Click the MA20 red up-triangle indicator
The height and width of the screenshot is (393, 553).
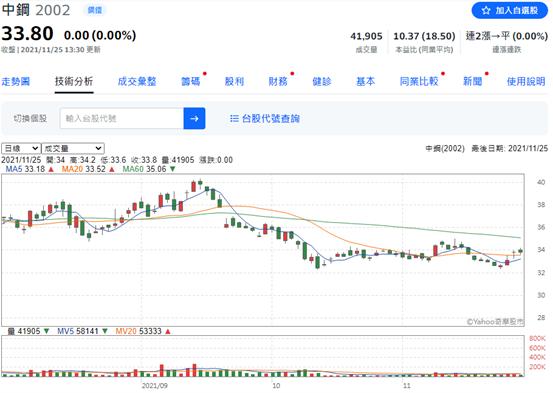(x=112, y=169)
